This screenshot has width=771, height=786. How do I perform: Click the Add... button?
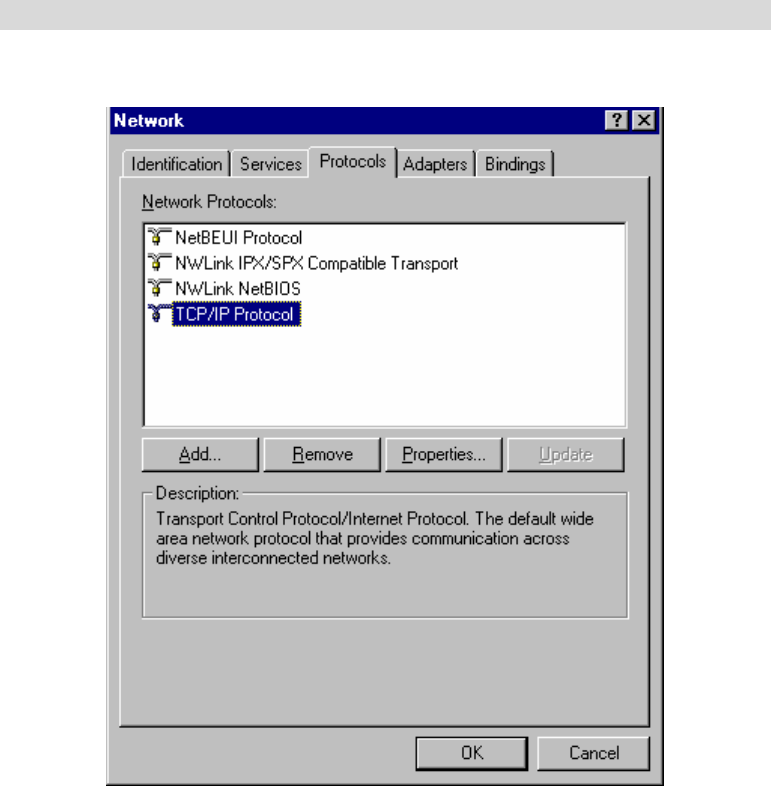[200, 455]
